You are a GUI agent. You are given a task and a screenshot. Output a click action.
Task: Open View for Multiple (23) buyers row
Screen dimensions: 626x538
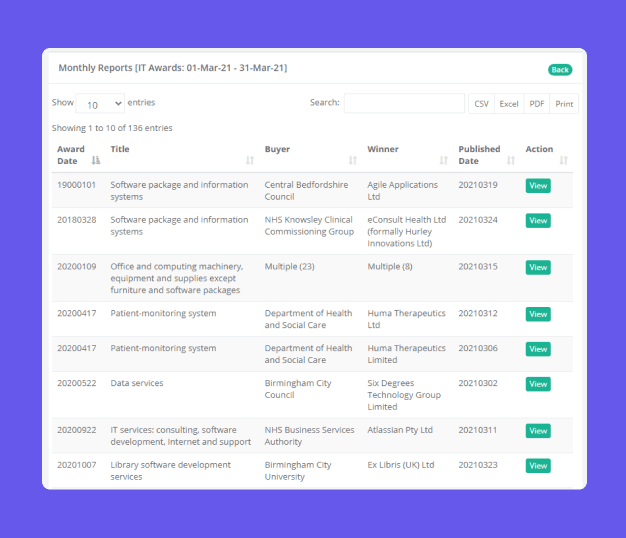coord(538,268)
